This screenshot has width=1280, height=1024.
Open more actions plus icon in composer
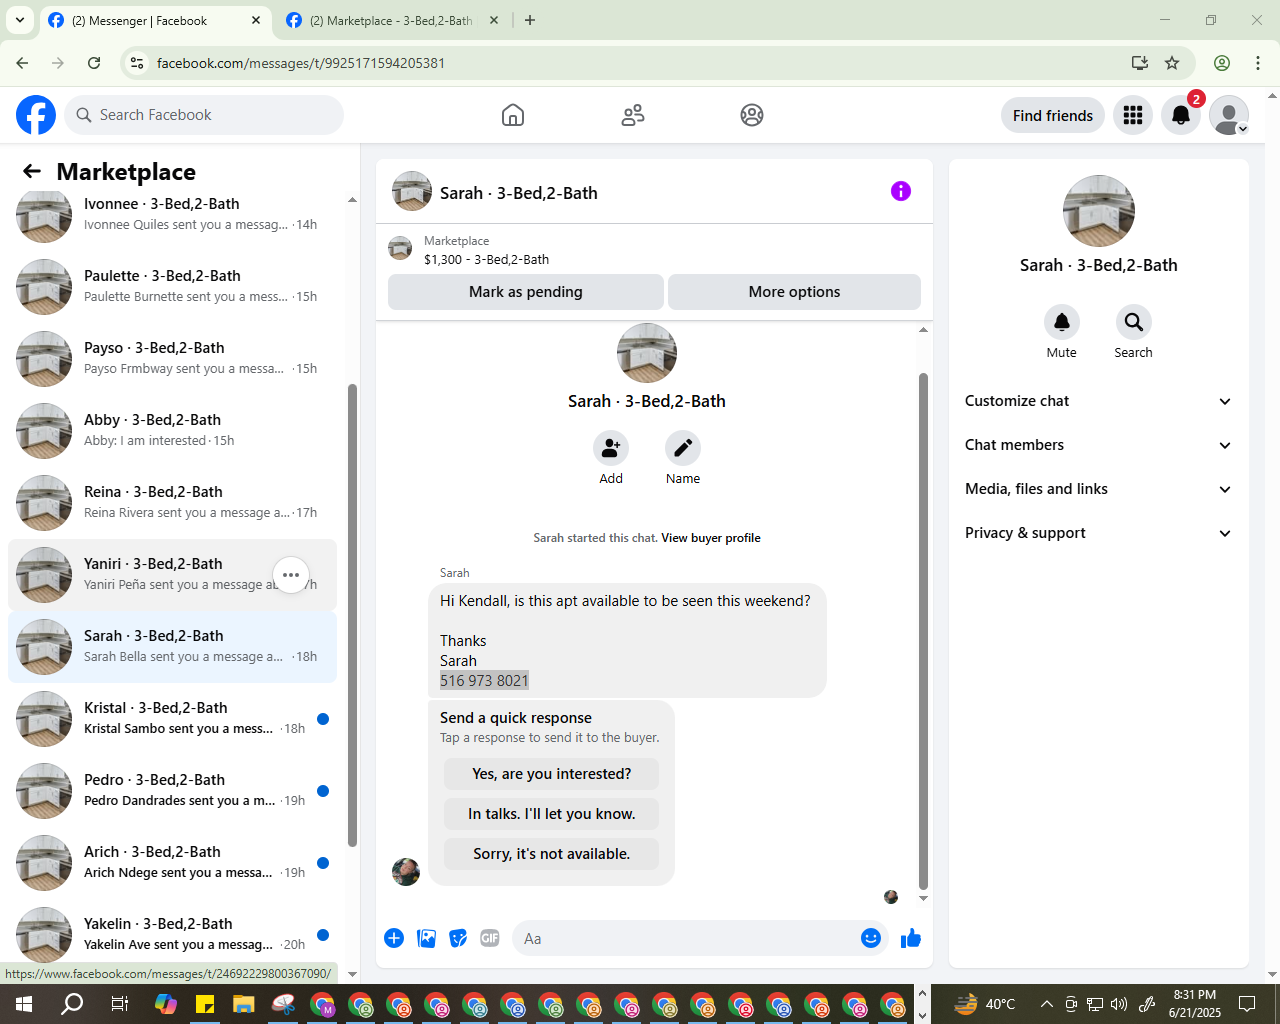(x=394, y=938)
